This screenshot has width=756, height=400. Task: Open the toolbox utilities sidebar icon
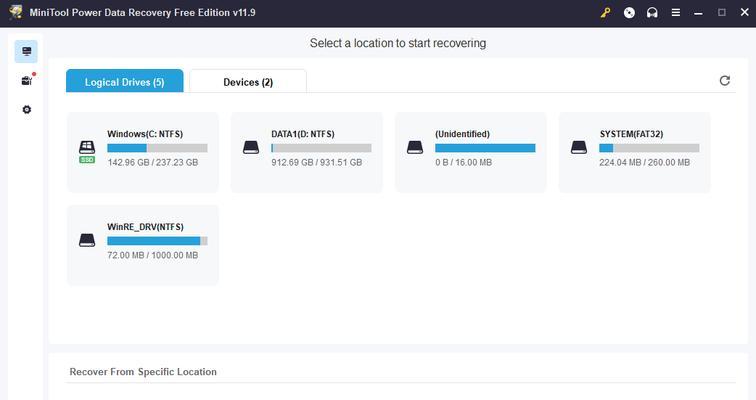pyautogui.click(x=27, y=80)
